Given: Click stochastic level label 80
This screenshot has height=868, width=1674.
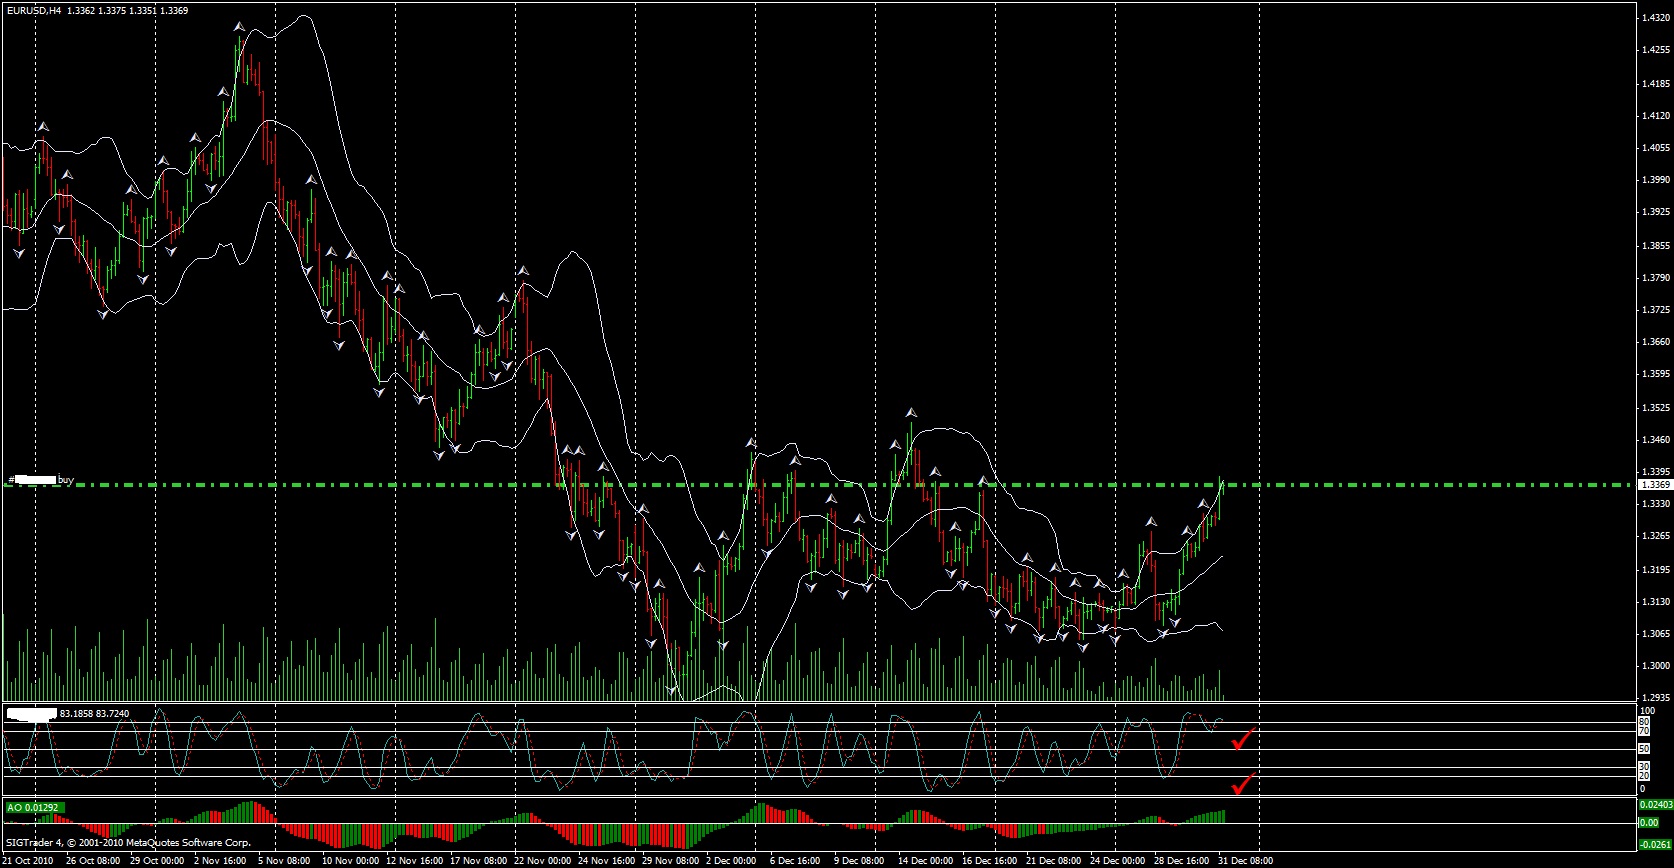Looking at the screenshot, I should [x=1646, y=722].
